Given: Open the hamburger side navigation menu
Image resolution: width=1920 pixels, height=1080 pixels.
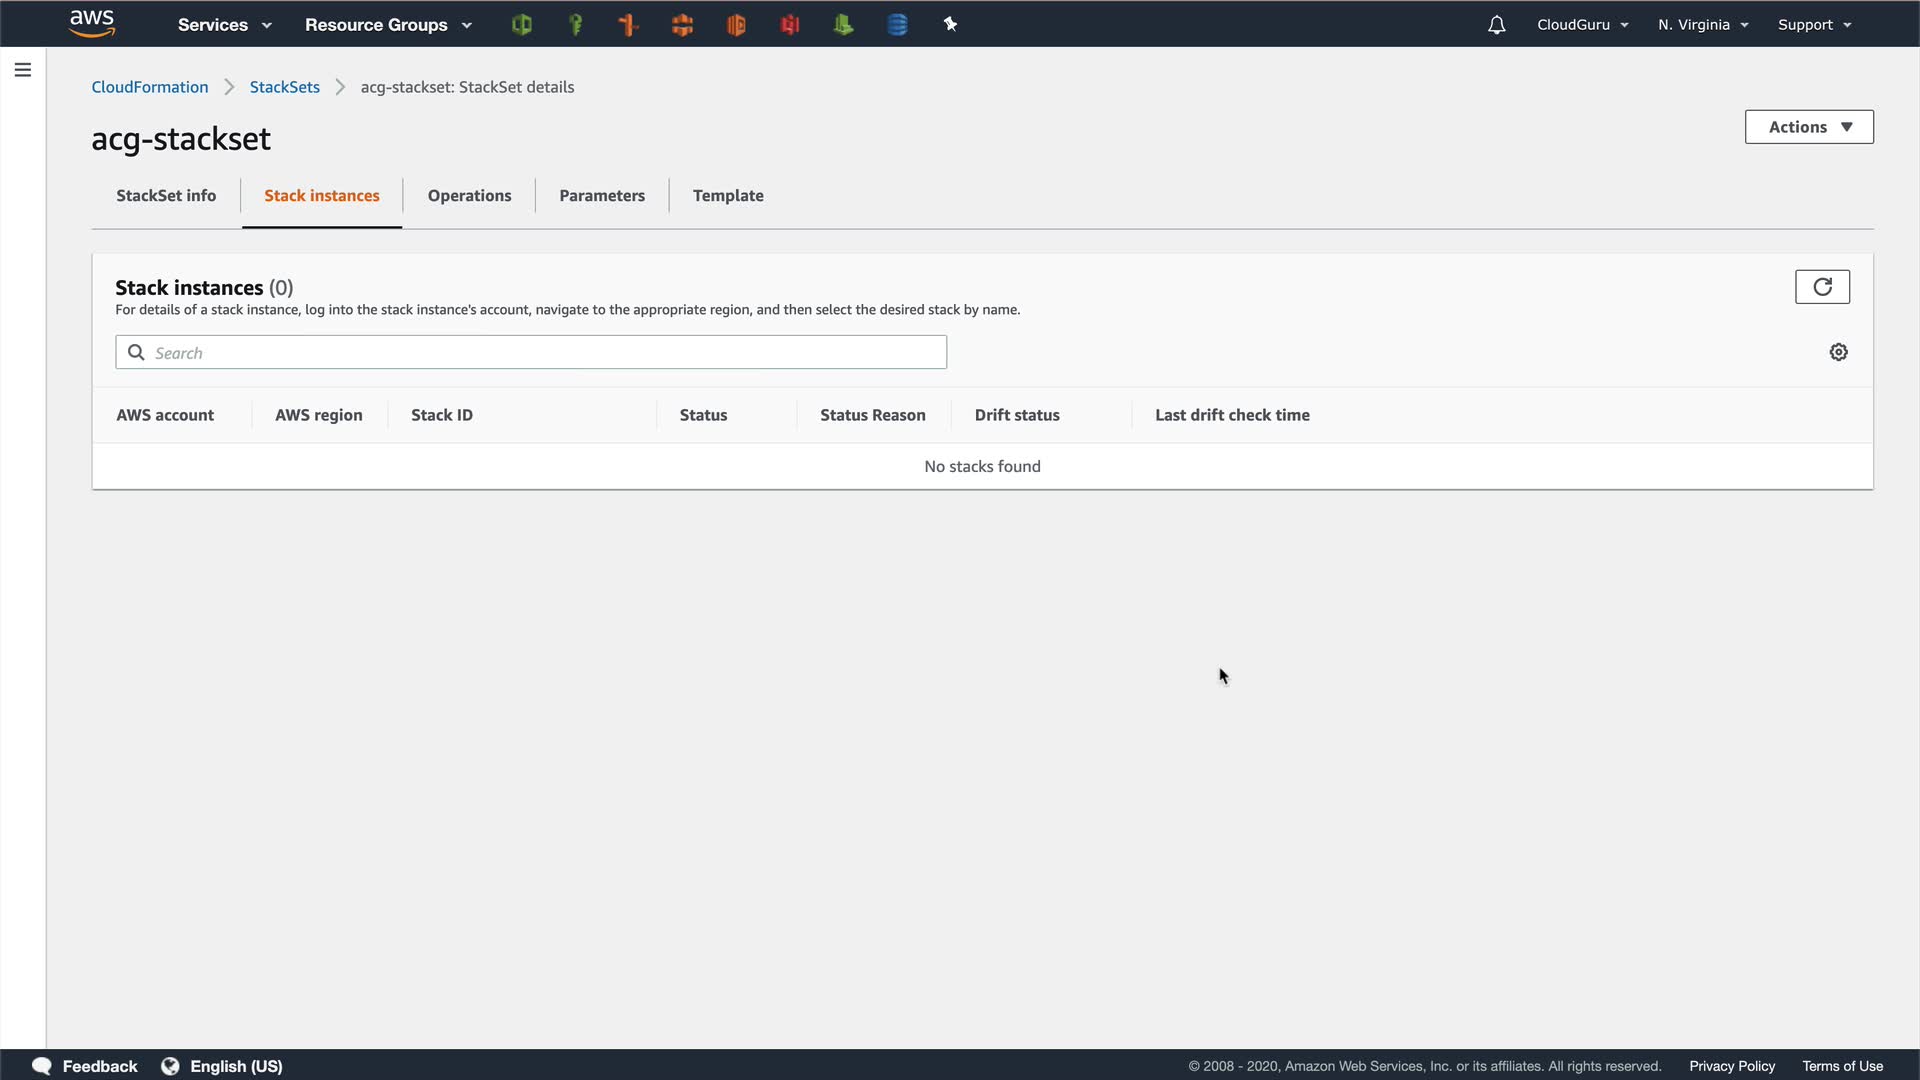Looking at the screenshot, I should click(x=22, y=70).
